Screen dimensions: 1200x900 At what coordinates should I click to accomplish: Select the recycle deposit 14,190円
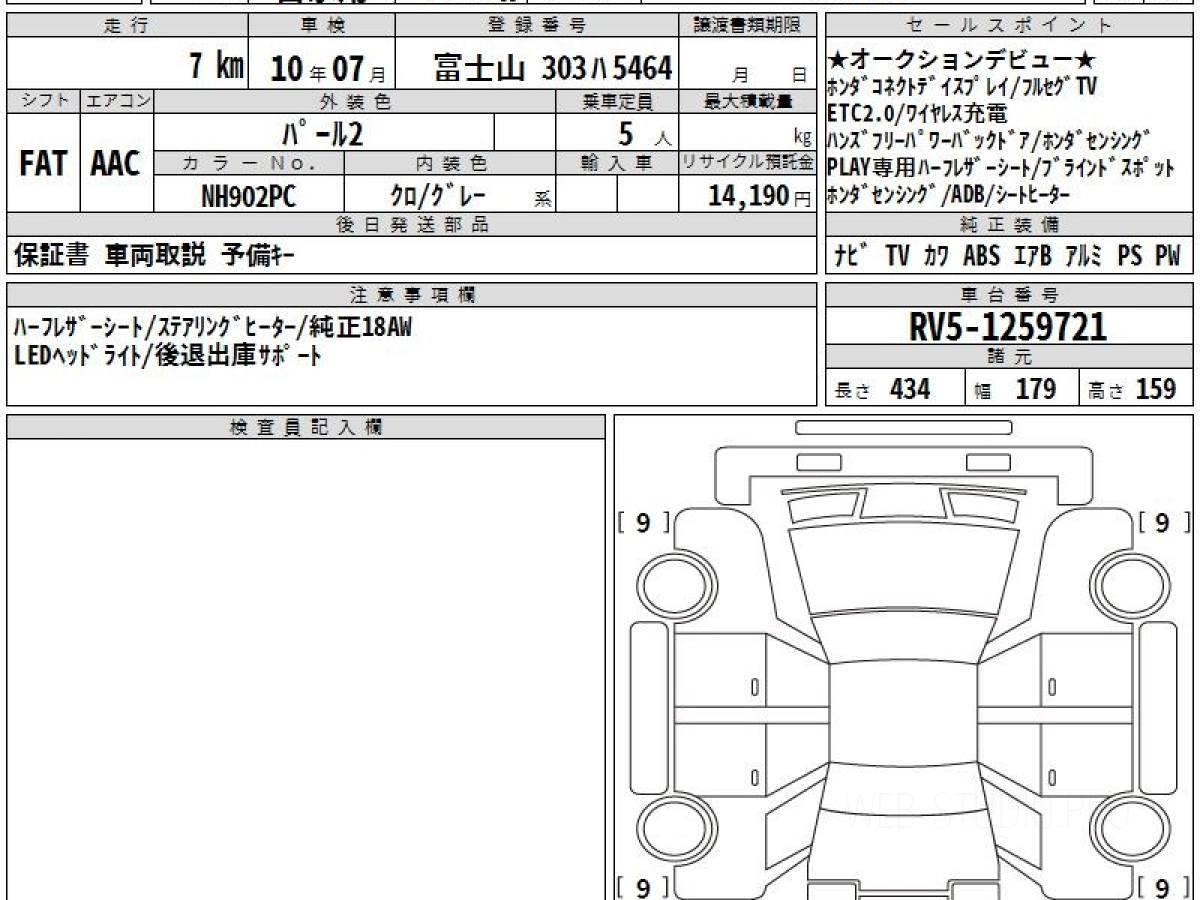click(x=759, y=195)
